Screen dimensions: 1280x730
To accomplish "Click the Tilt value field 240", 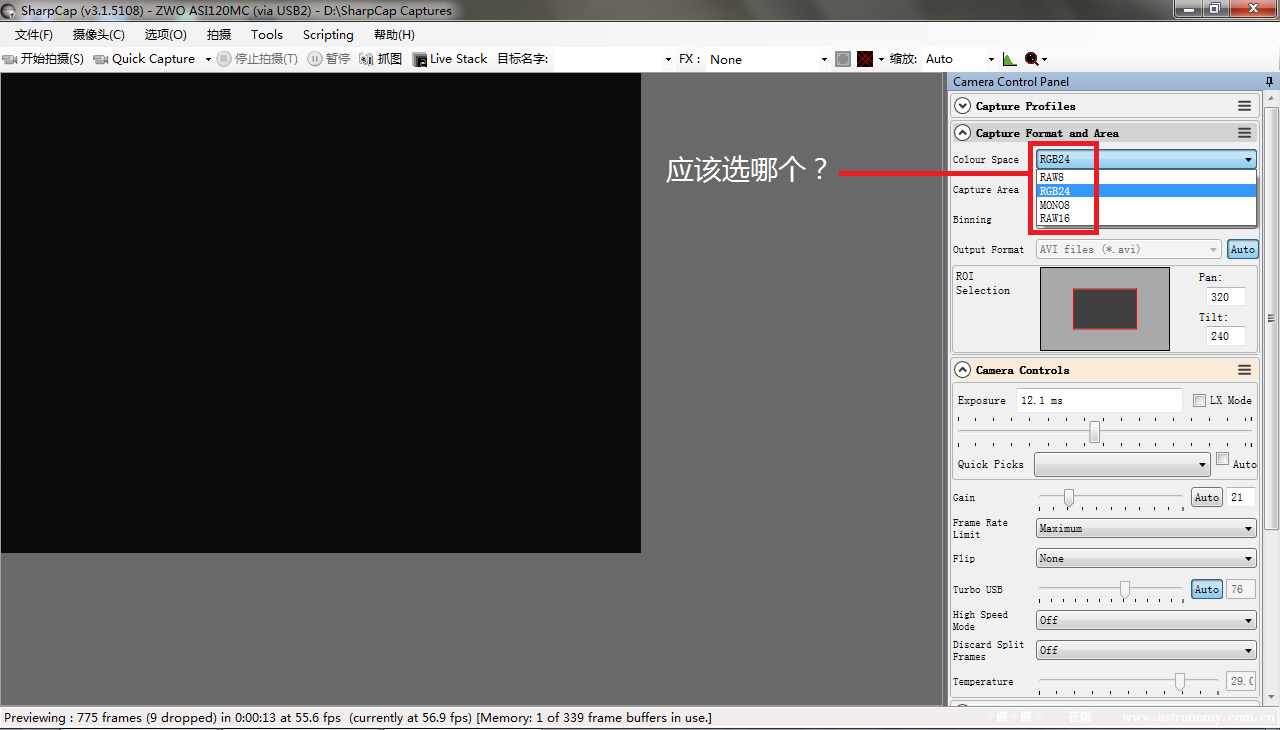I will click(x=1226, y=336).
